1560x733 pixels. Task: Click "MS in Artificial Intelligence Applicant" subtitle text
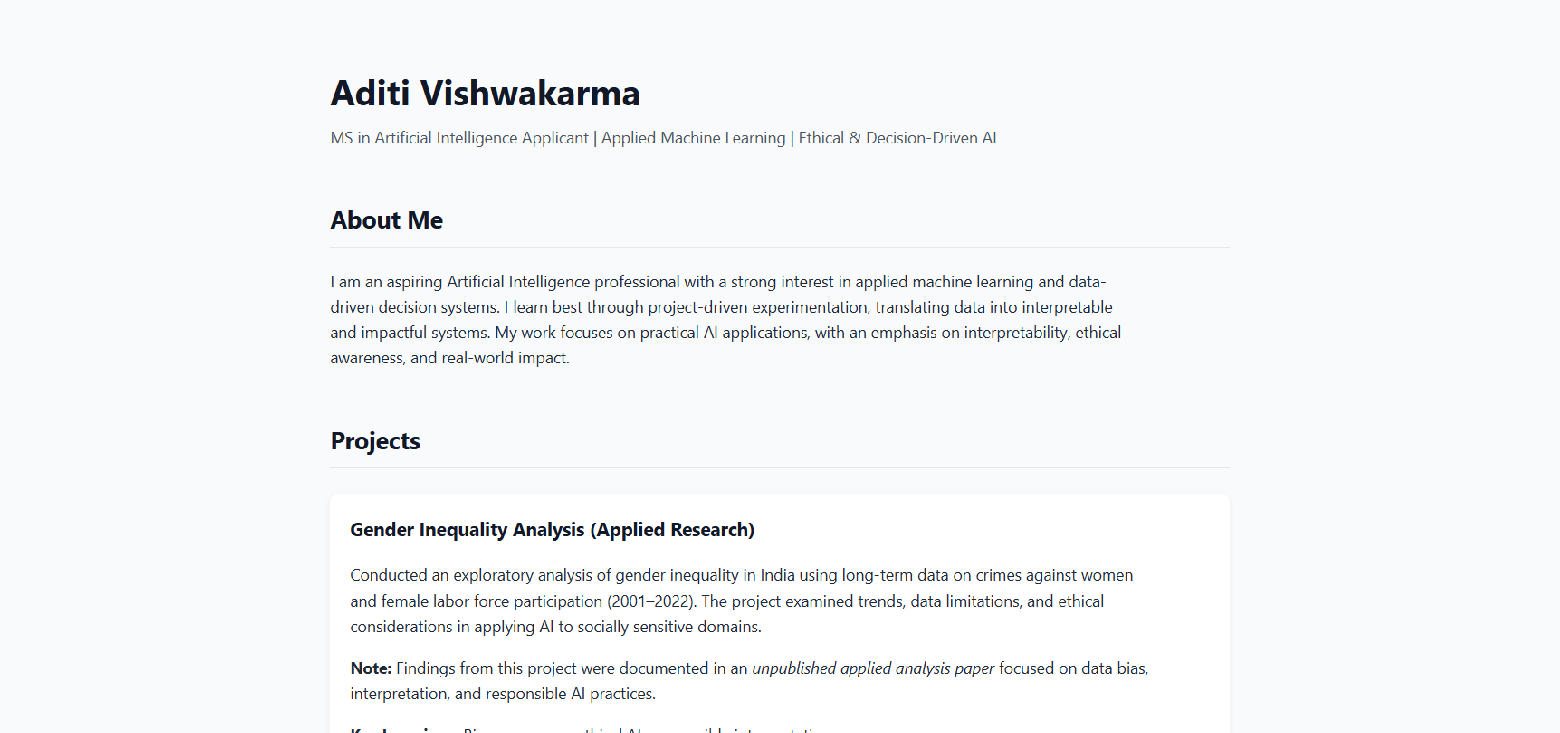pyautogui.click(x=460, y=138)
